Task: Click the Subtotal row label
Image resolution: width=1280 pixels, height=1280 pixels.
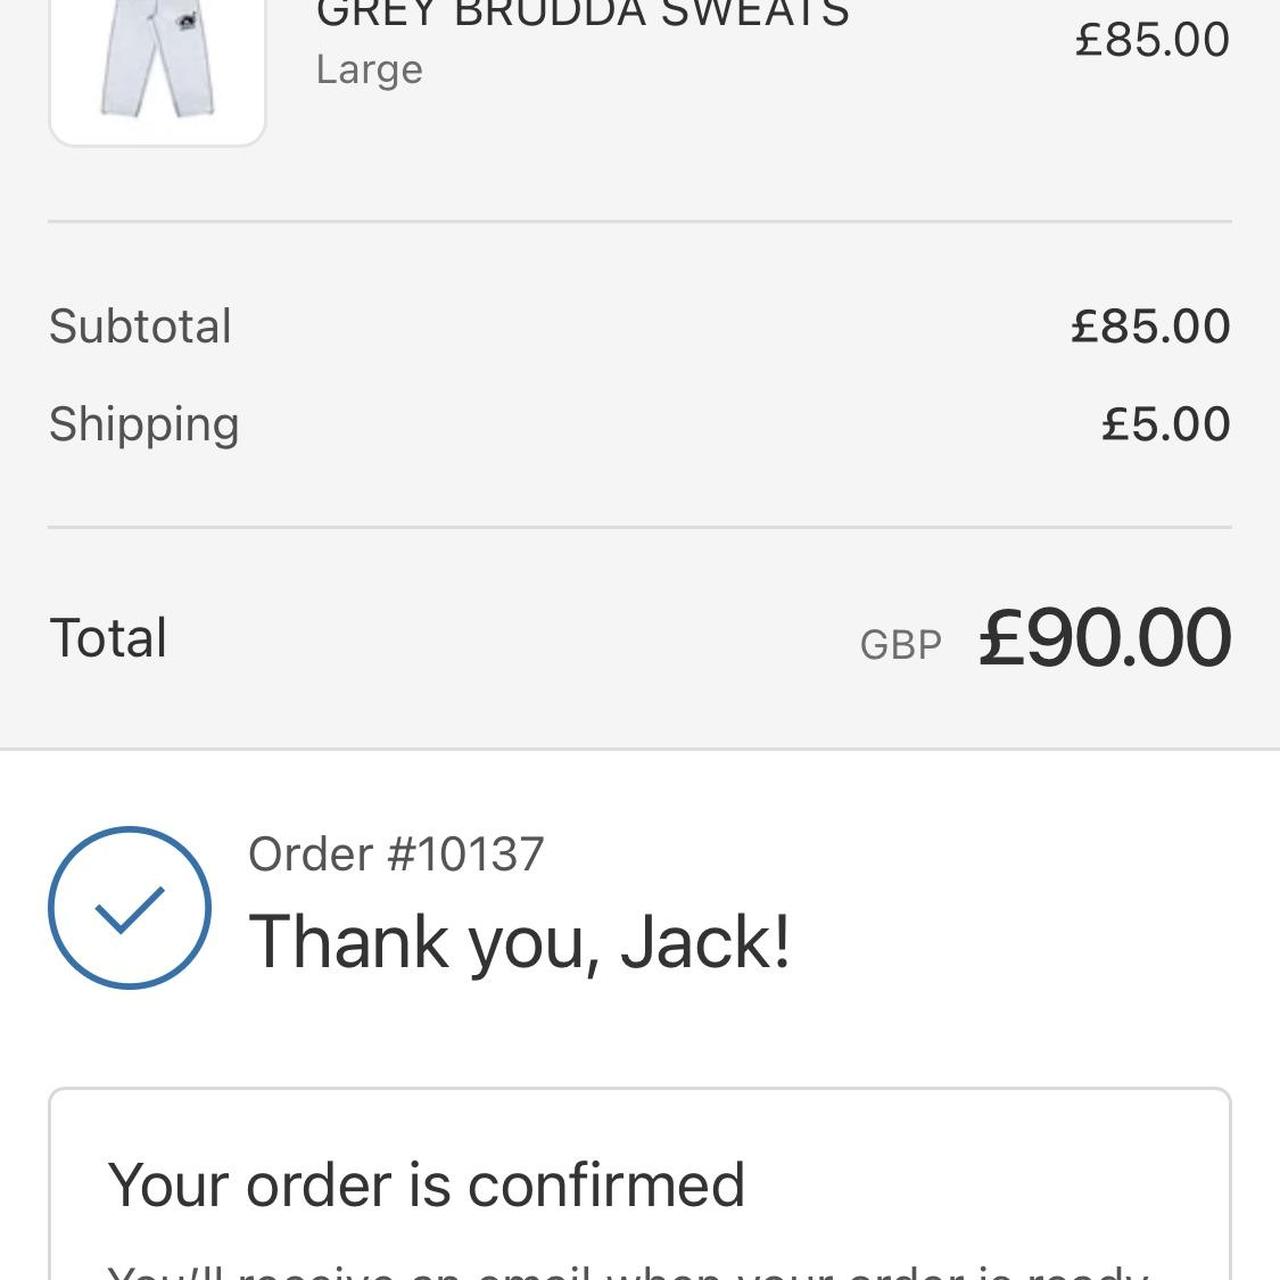Action: 142,324
